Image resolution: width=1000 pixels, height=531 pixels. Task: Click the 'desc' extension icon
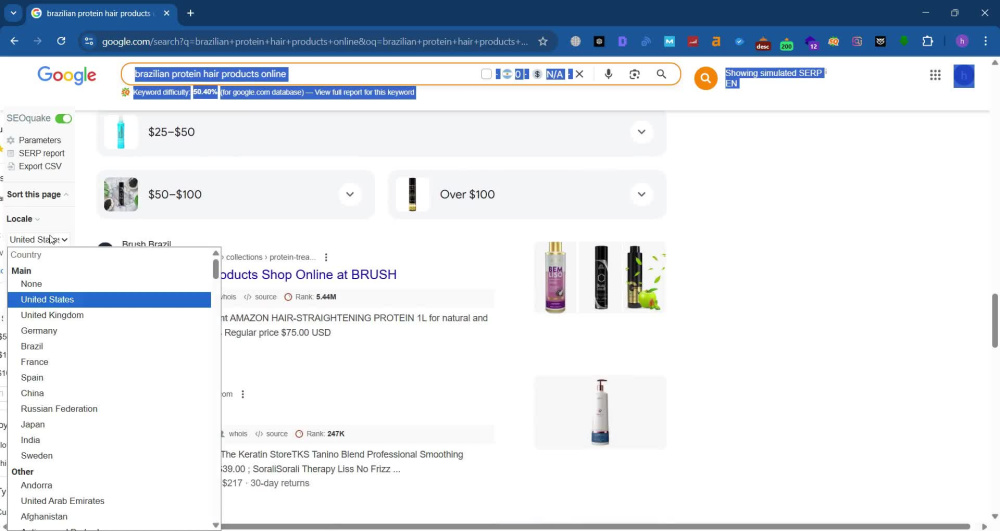(763, 43)
